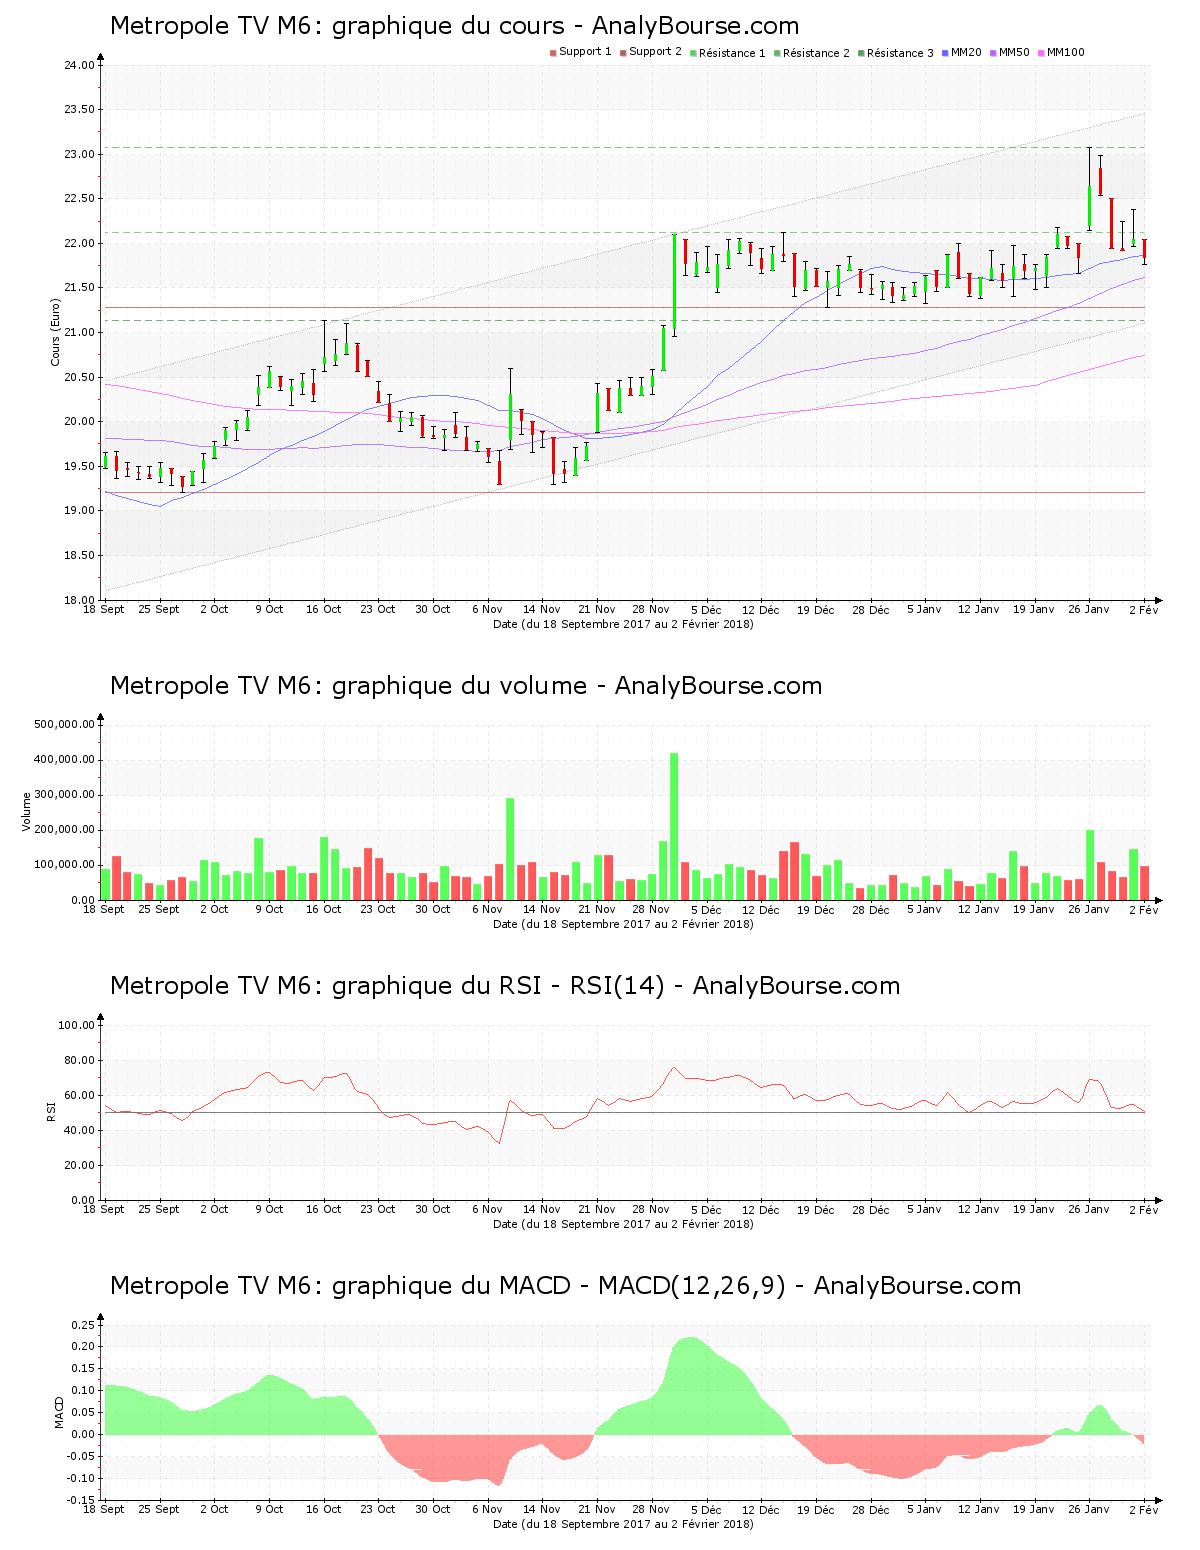
Task: Click the 'graphique du volume' chart title
Action: [x=466, y=686]
